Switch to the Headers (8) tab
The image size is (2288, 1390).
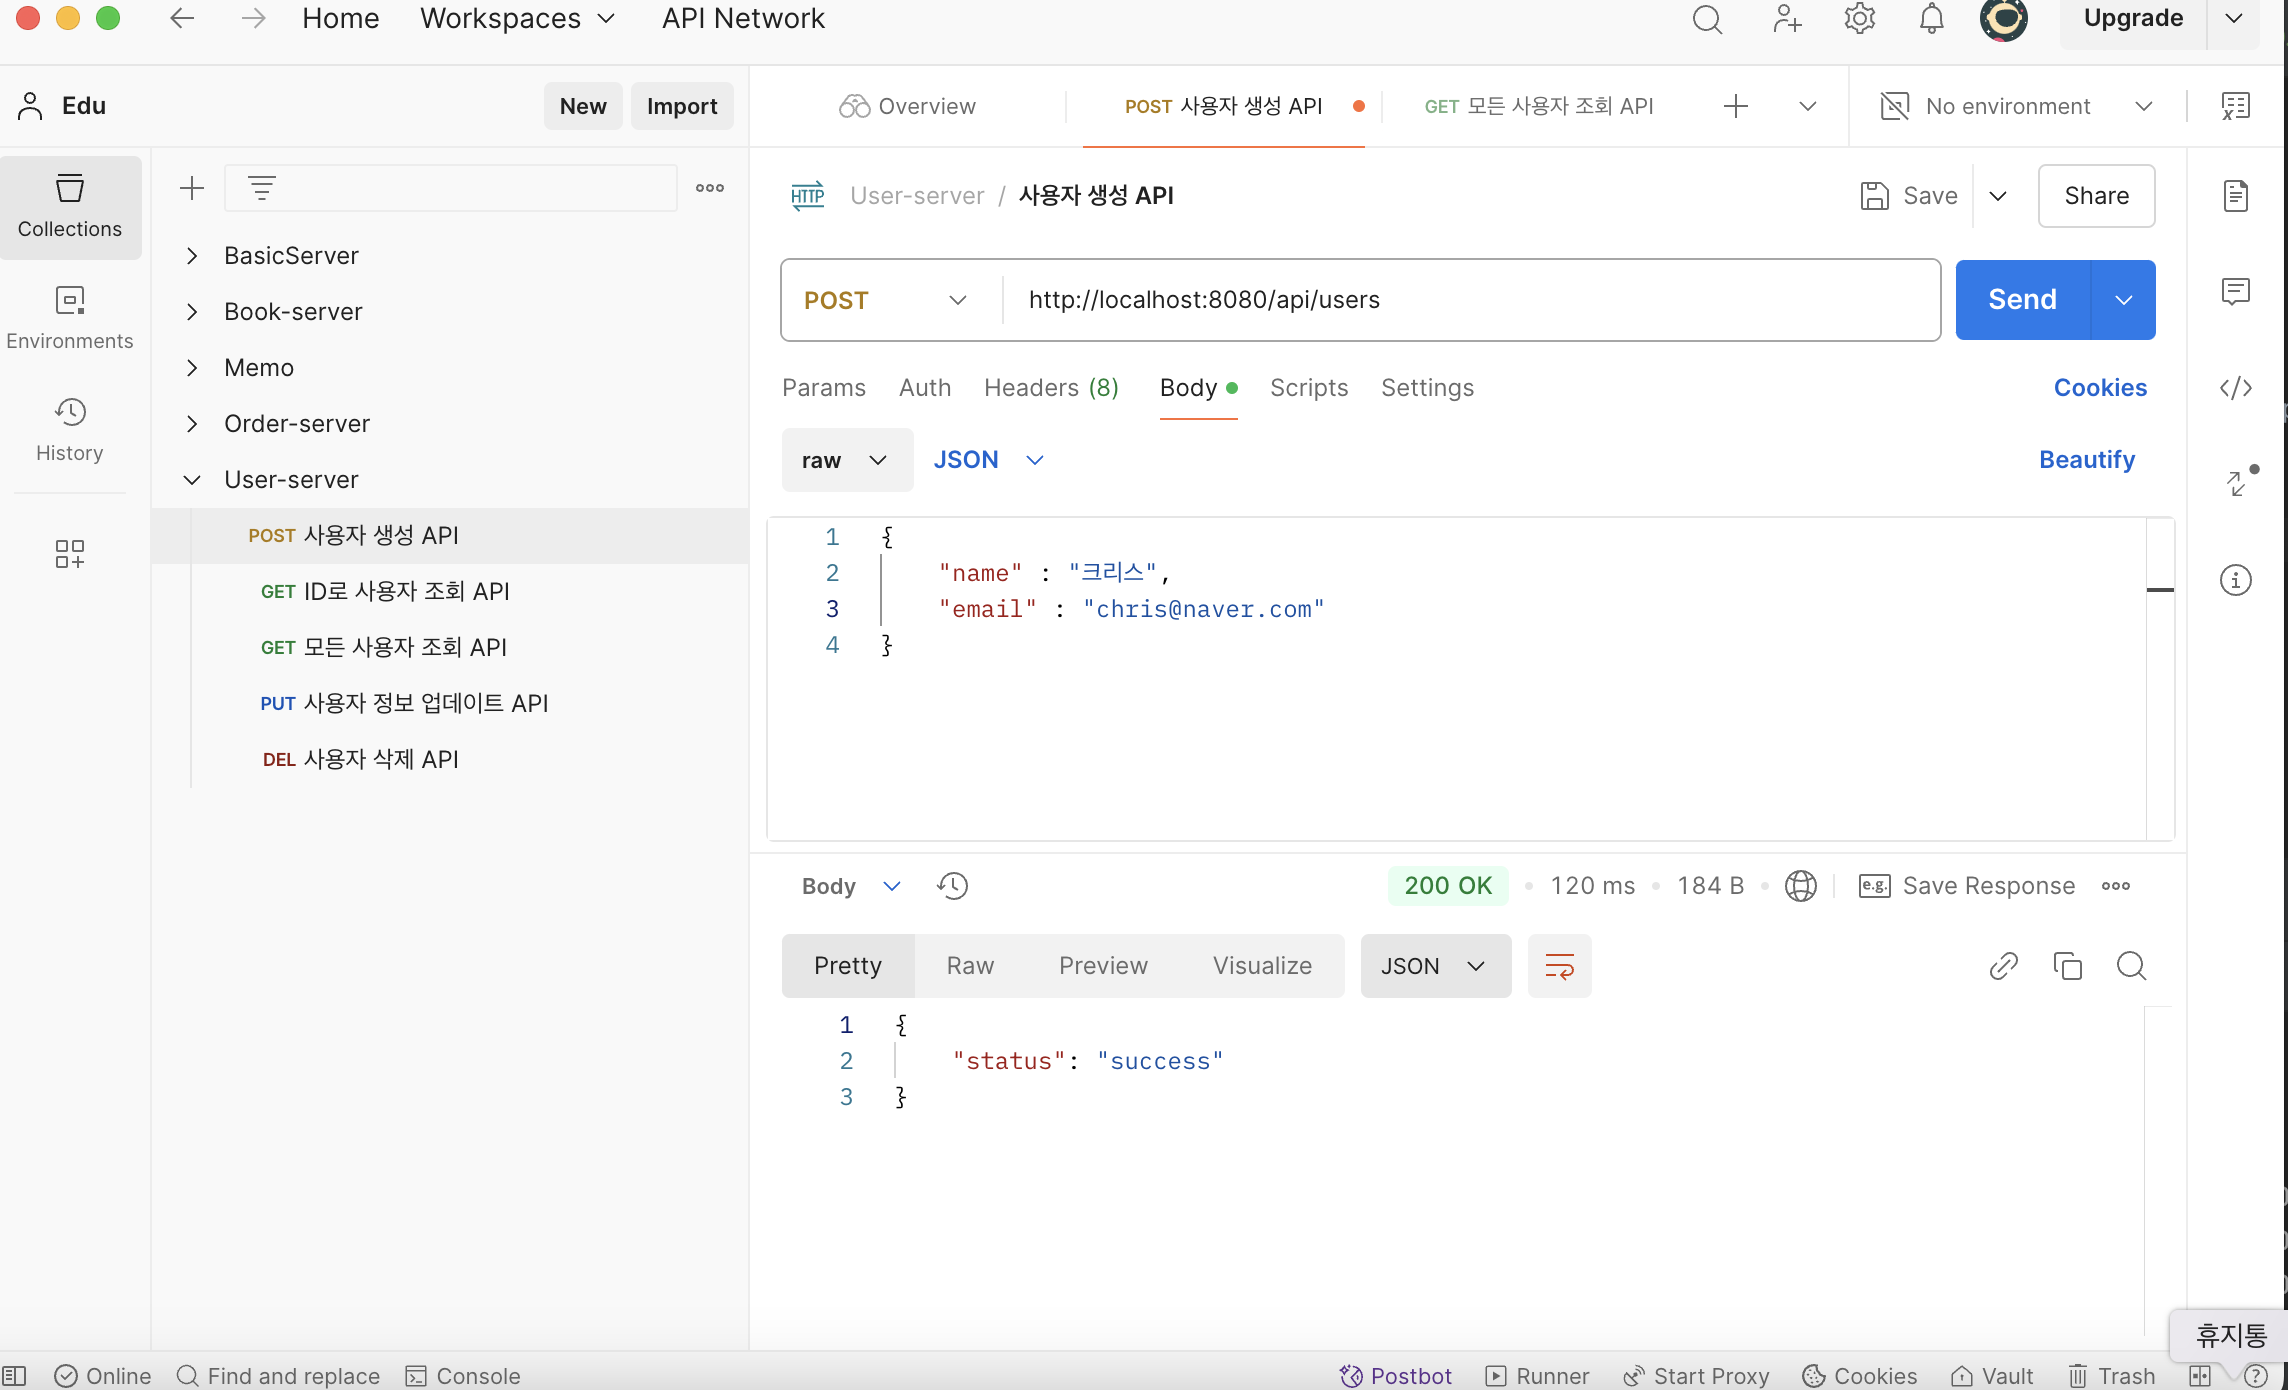[x=1050, y=388]
